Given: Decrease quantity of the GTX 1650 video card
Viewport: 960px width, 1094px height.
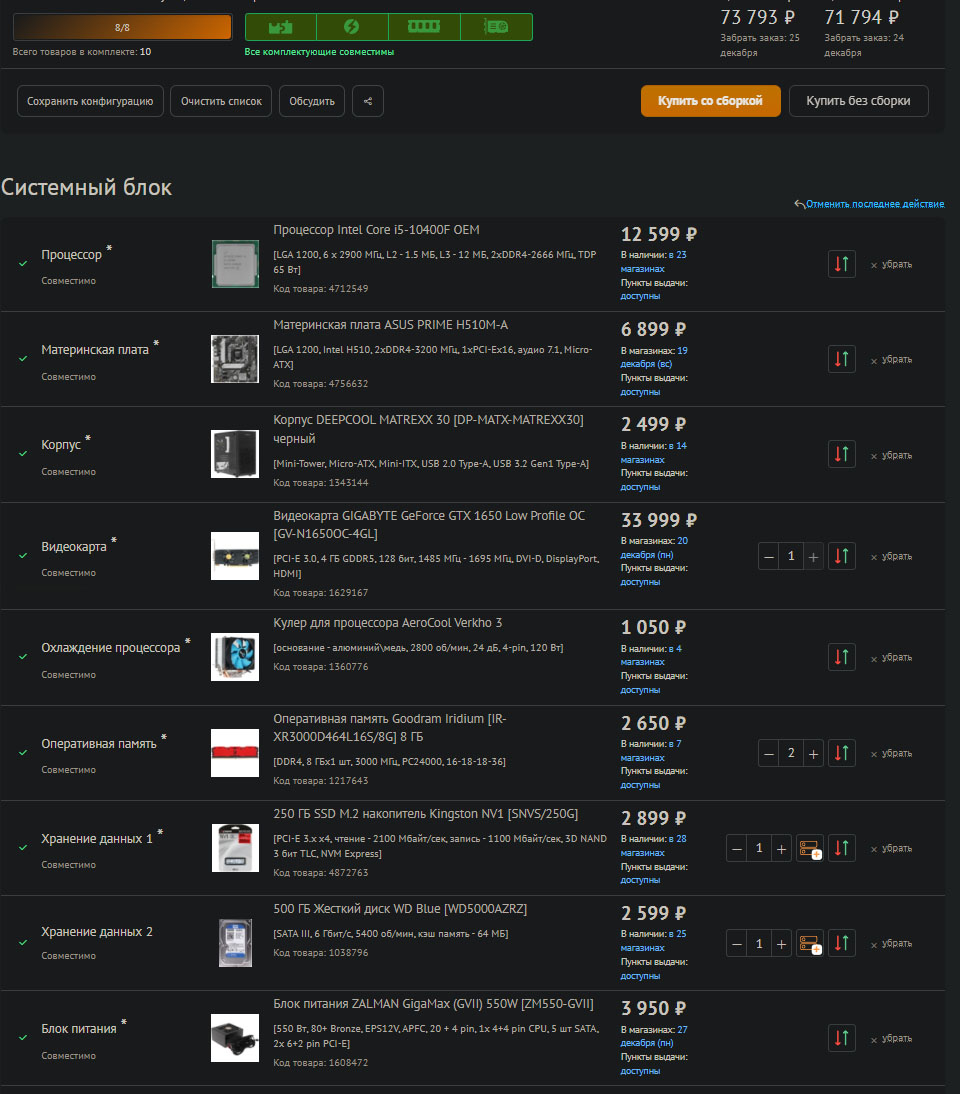Looking at the screenshot, I should 768,557.
